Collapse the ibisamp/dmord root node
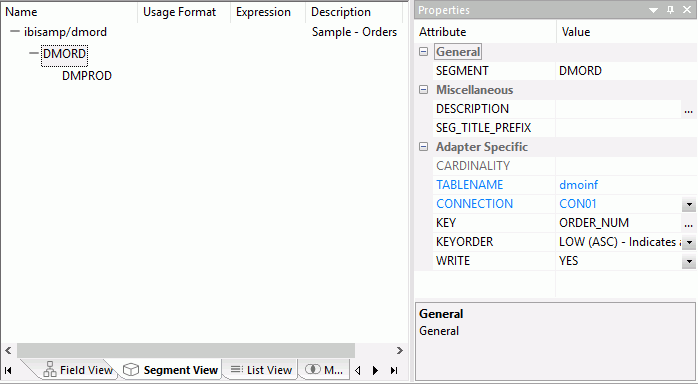The image size is (698, 384). tap(15, 32)
